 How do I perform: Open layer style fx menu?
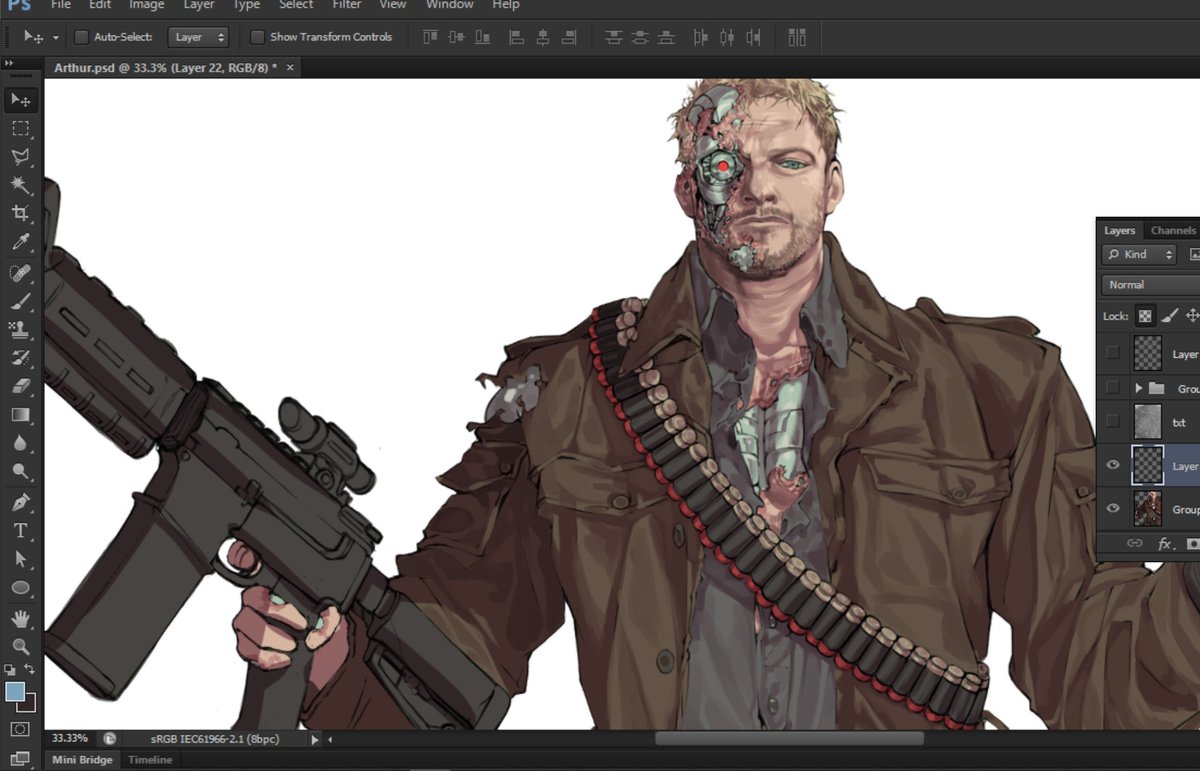[1164, 544]
